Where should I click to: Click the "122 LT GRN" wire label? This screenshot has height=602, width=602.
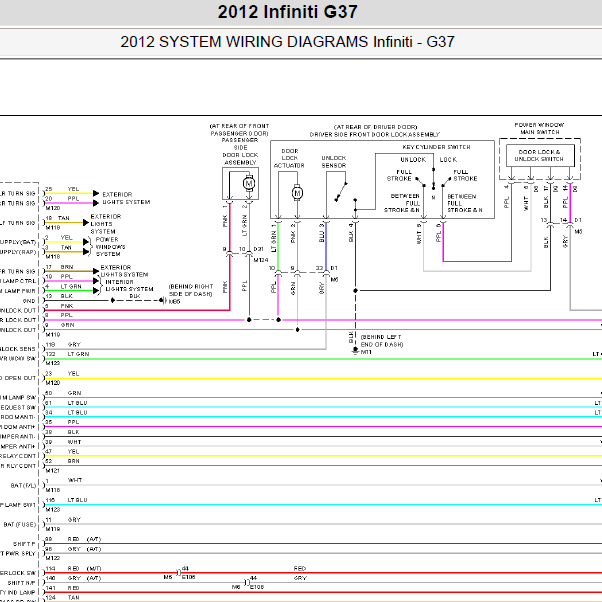[x=67, y=354]
